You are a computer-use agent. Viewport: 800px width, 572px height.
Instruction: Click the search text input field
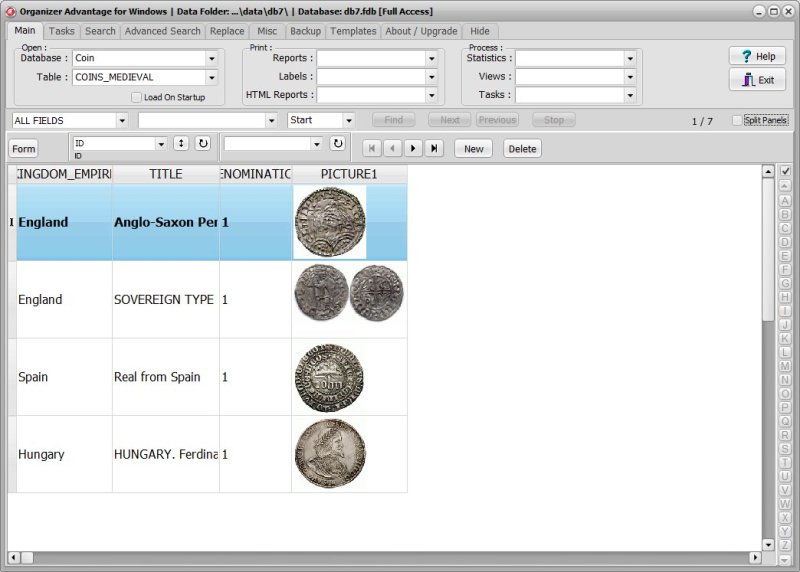(202, 120)
